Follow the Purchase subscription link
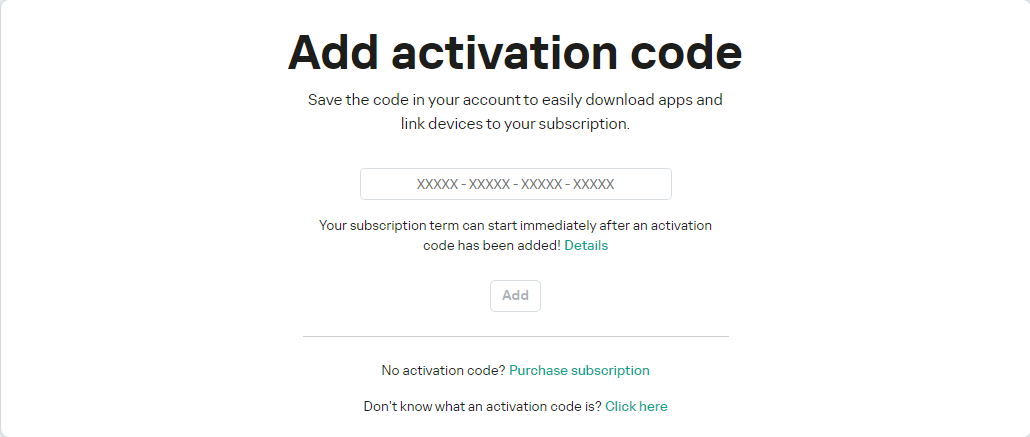1030x437 pixels. [x=579, y=370]
